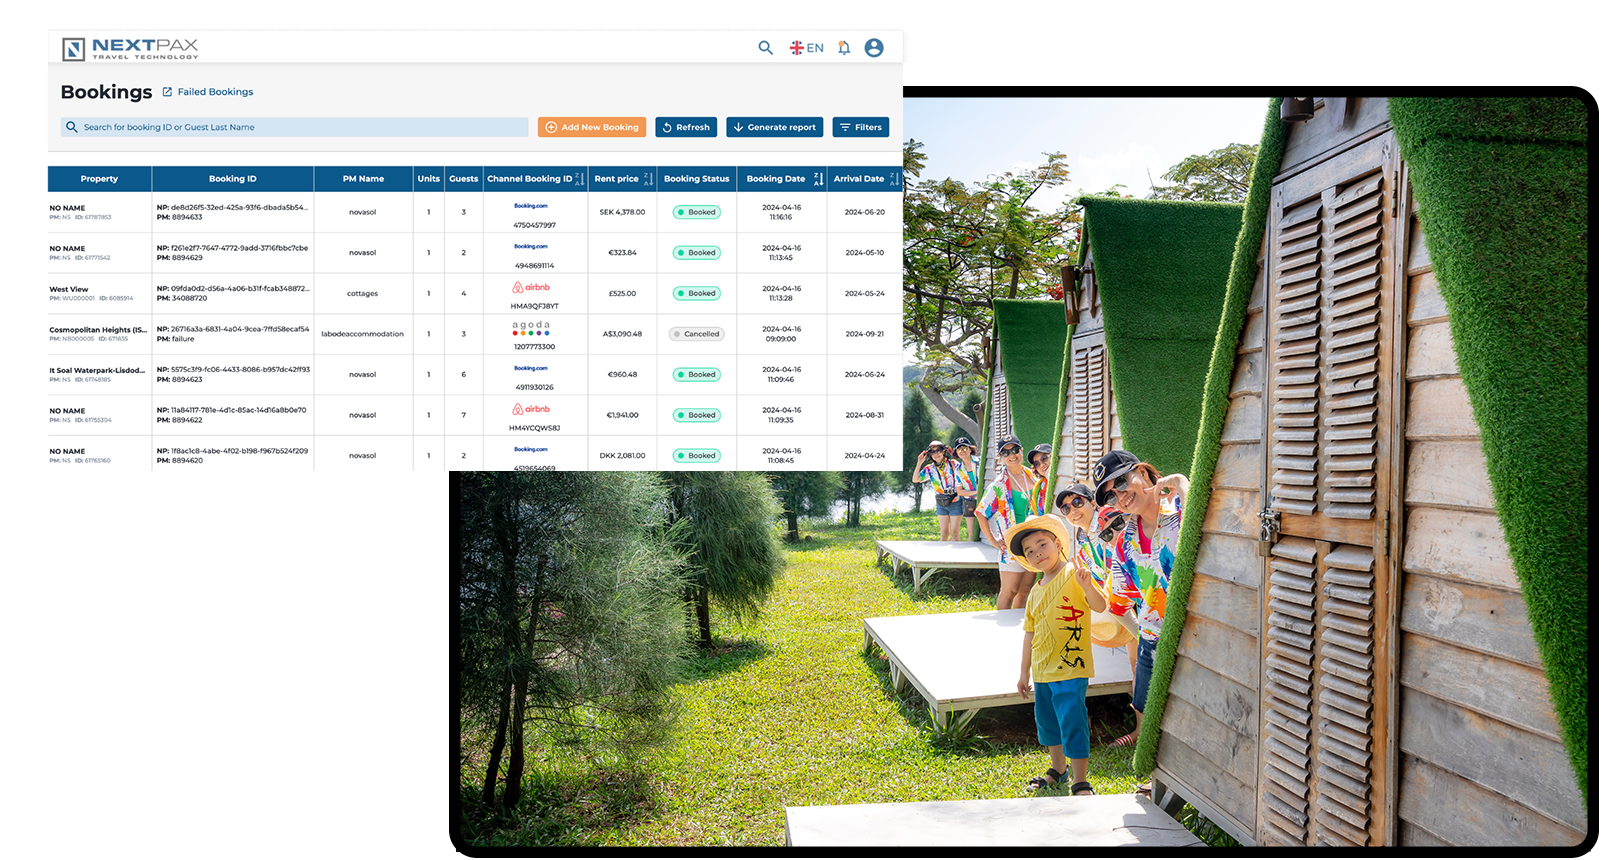Image resolution: width=1623 pixels, height=860 pixels.
Task: Click arrival date 2024-08-31
Action: coord(864,415)
